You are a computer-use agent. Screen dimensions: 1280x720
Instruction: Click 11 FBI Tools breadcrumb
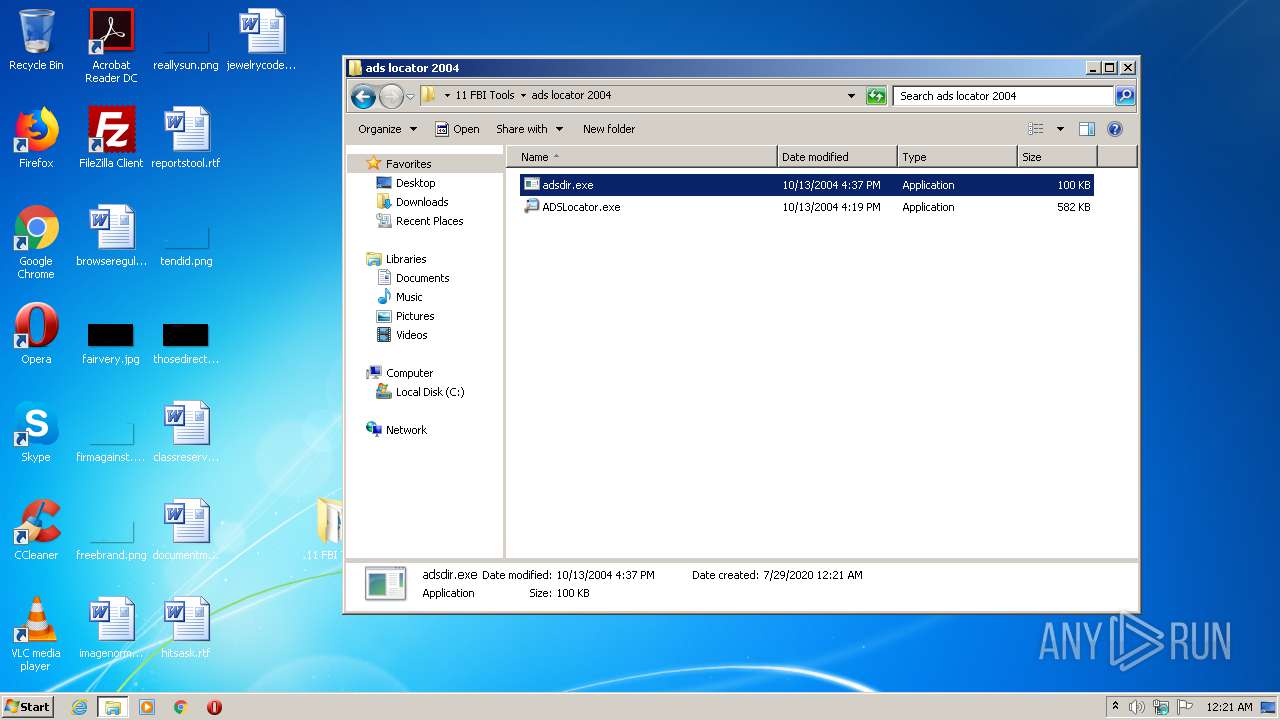pyautogui.click(x=485, y=96)
